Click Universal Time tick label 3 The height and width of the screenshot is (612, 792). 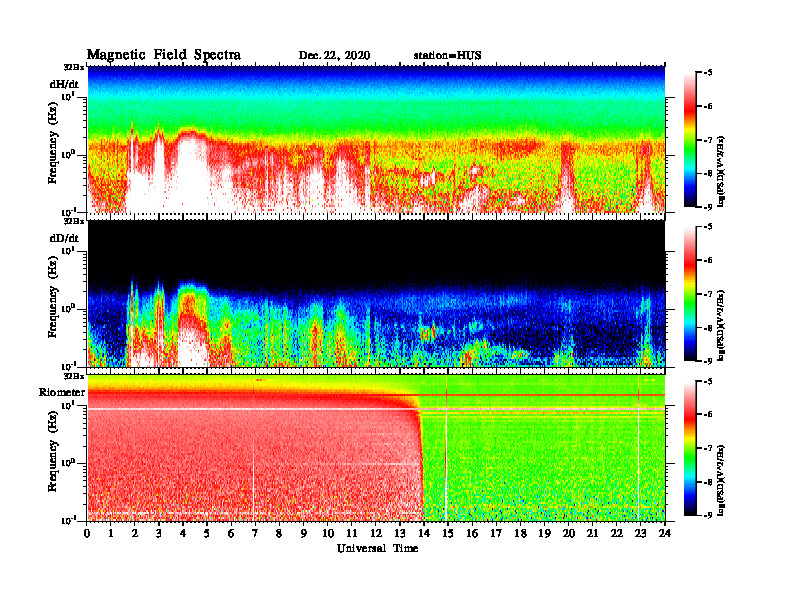pyautogui.click(x=159, y=533)
